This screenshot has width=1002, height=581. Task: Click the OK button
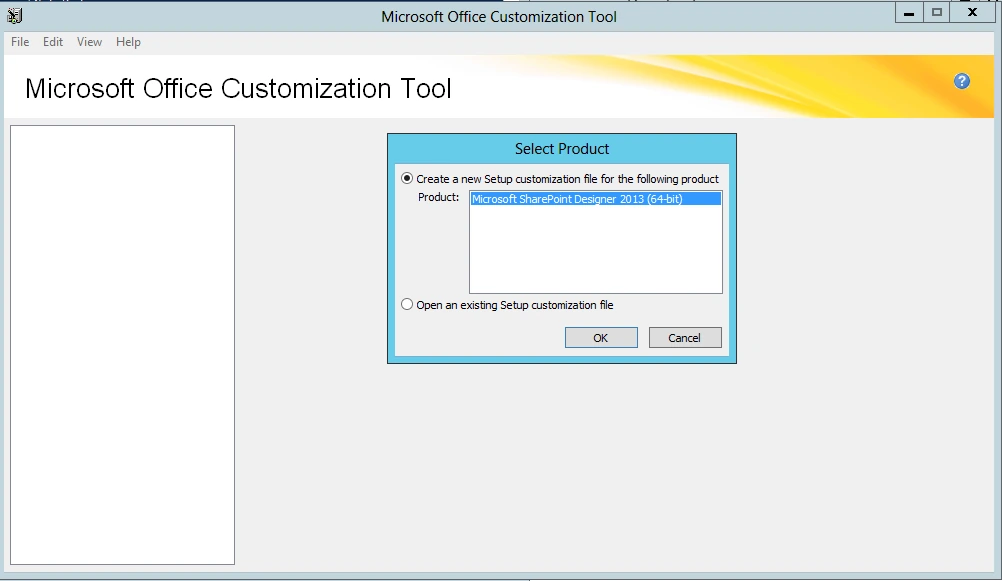pyautogui.click(x=601, y=337)
